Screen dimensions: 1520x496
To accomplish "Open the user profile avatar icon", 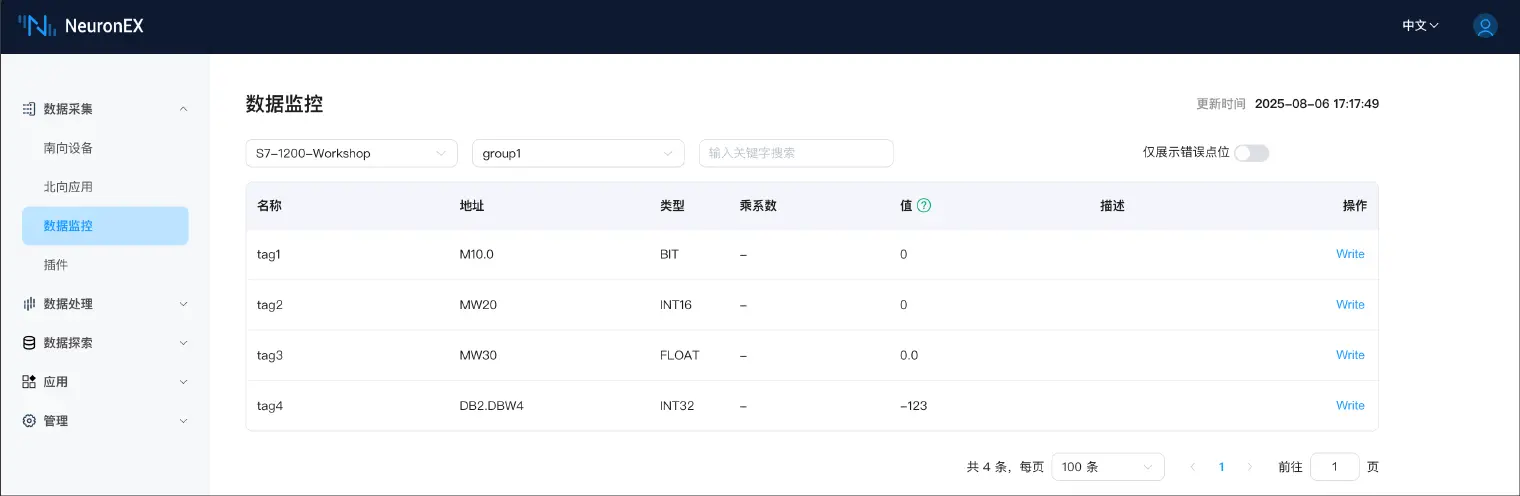I will 1485,26.
